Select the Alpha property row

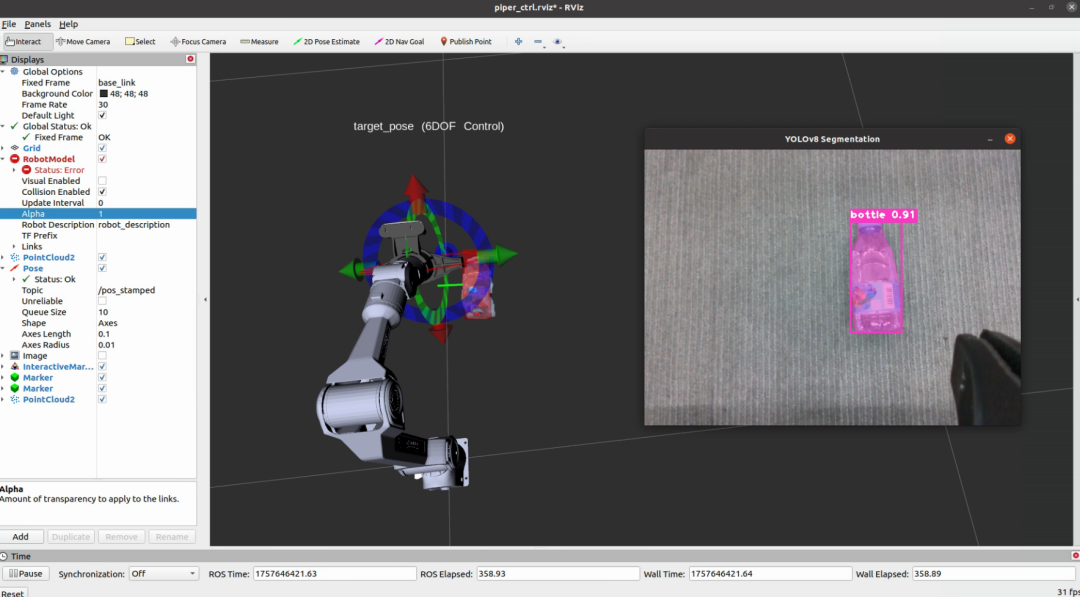tap(98, 214)
